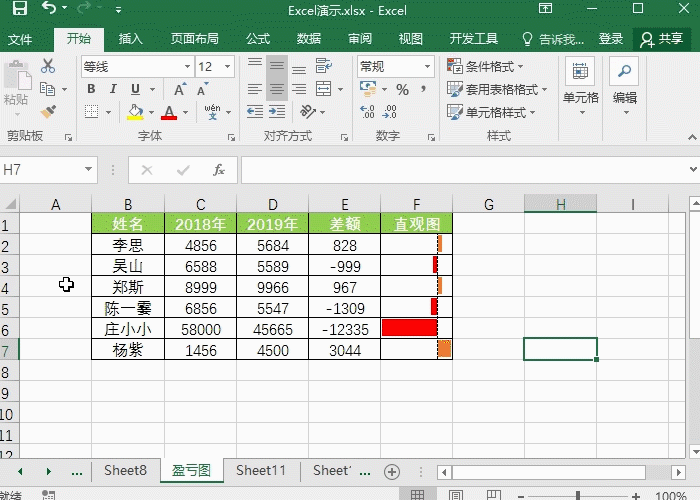Increase decimal places
The image size is (700, 500).
point(367,112)
